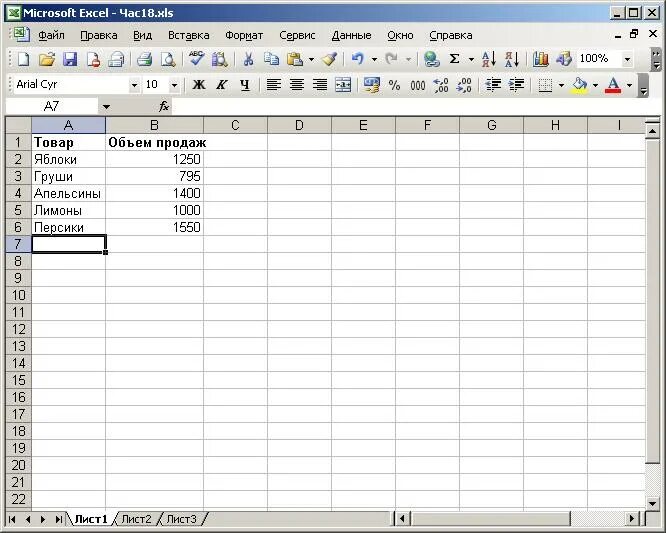The height and width of the screenshot is (533, 666).
Task: Undo the last action with the arrow icon
Action: (x=358, y=59)
